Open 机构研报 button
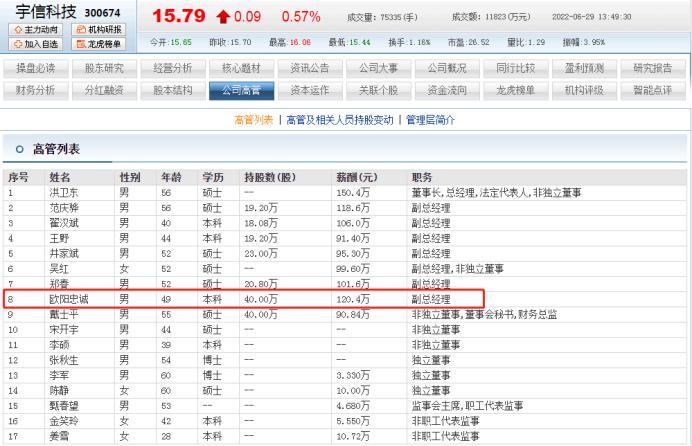Viewport: 692px width, 446px height. pyautogui.click(x=99, y=30)
